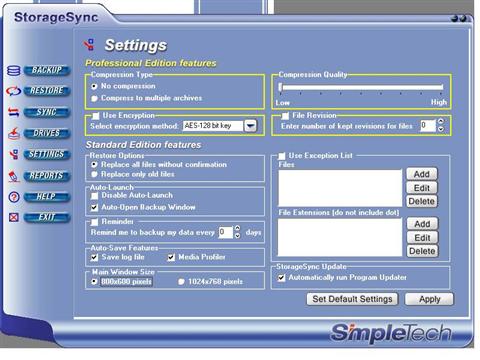Open the encryption method dropdown arrow
Screen dimensions: 480x360
click(251, 126)
